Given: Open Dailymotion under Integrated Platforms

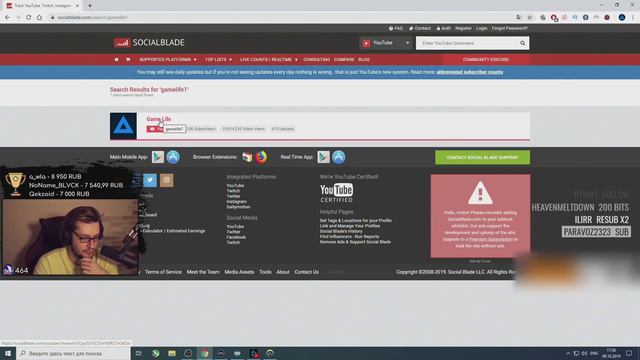Looking at the screenshot, I should [238, 207].
